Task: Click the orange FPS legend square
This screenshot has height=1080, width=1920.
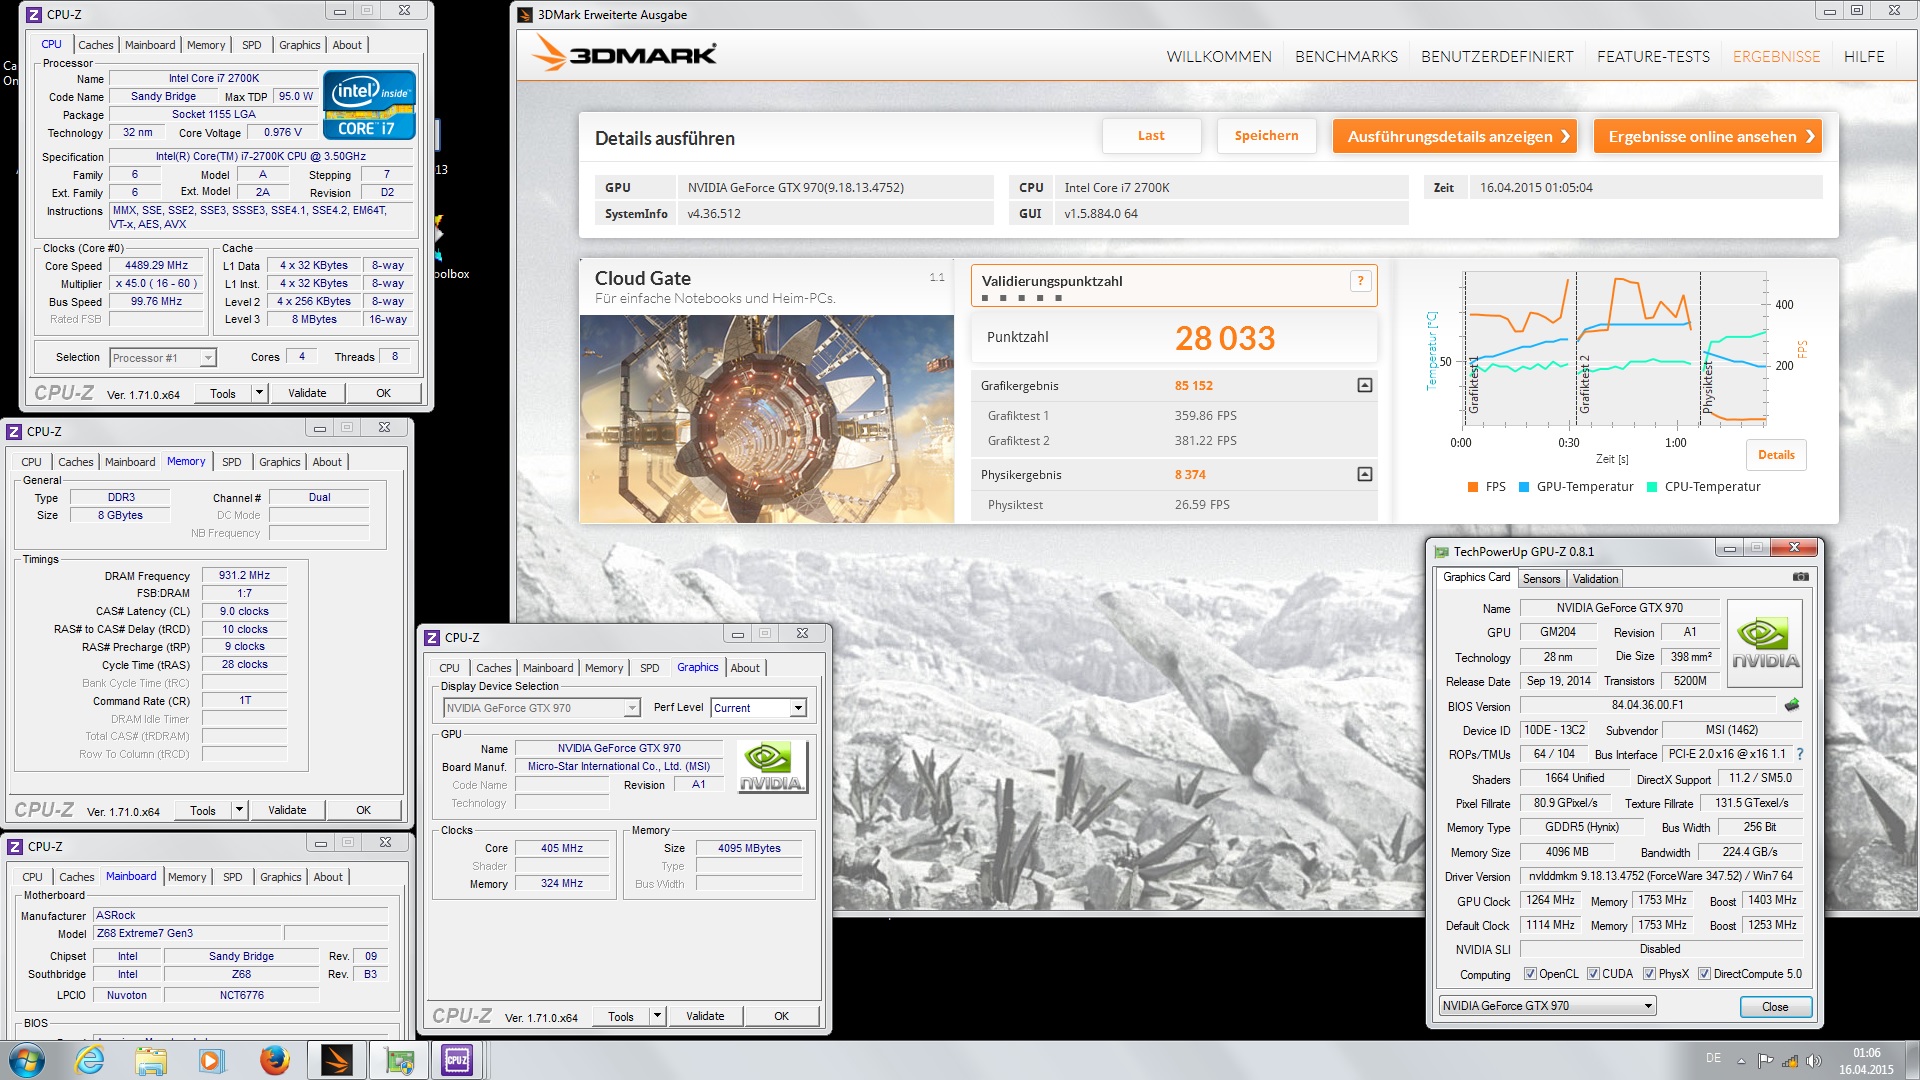Action: coord(1472,487)
